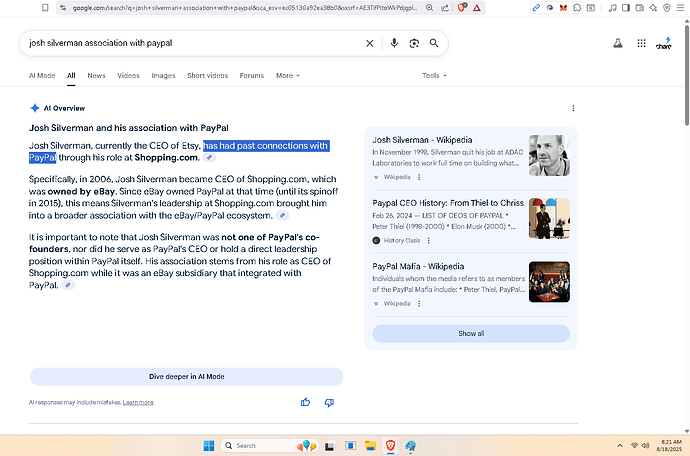
Task: Click PayPal Mafia group photo thumbnail
Action: [549, 282]
